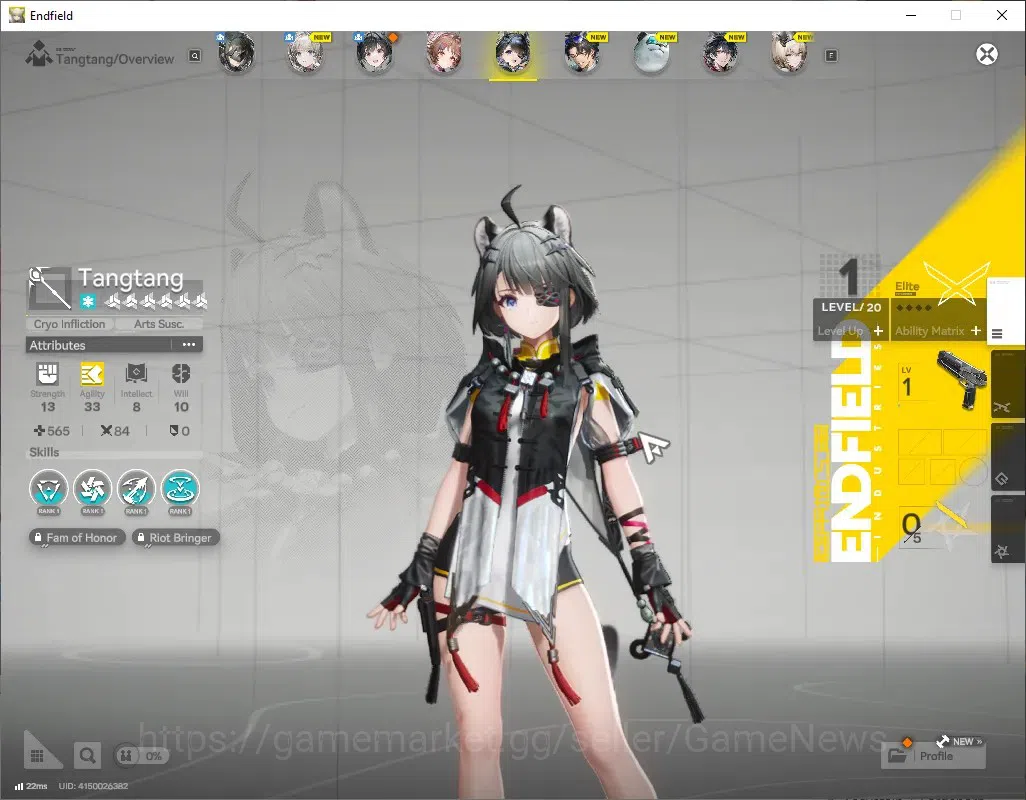Click the HP value 565
Image resolution: width=1026 pixels, height=800 pixels.
pyautogui.click(x=52, y=431)
